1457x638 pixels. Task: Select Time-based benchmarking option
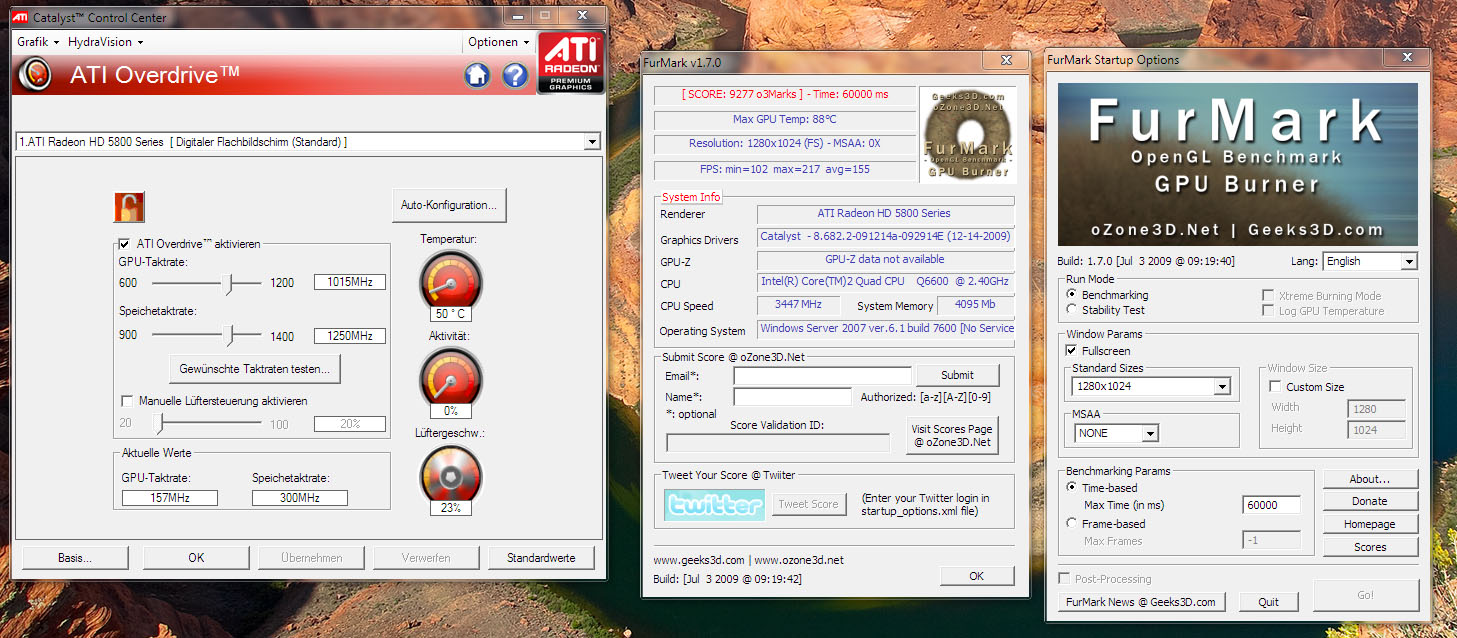[x=1073, y=488]
